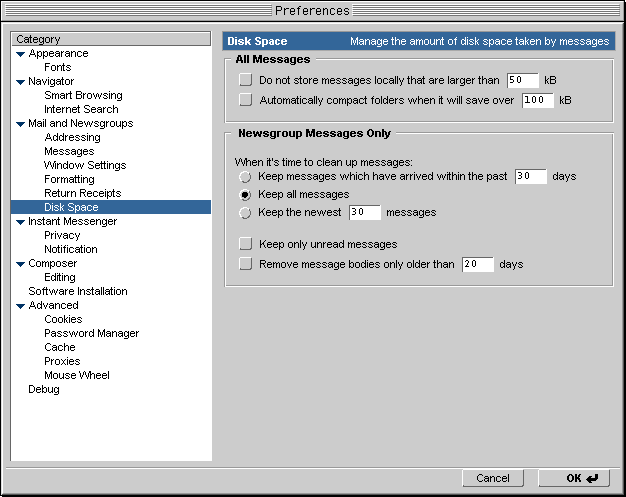Check 'Remove message bodies only older than'
This screenshot has width=626, height=497.
tap(245, 263)
